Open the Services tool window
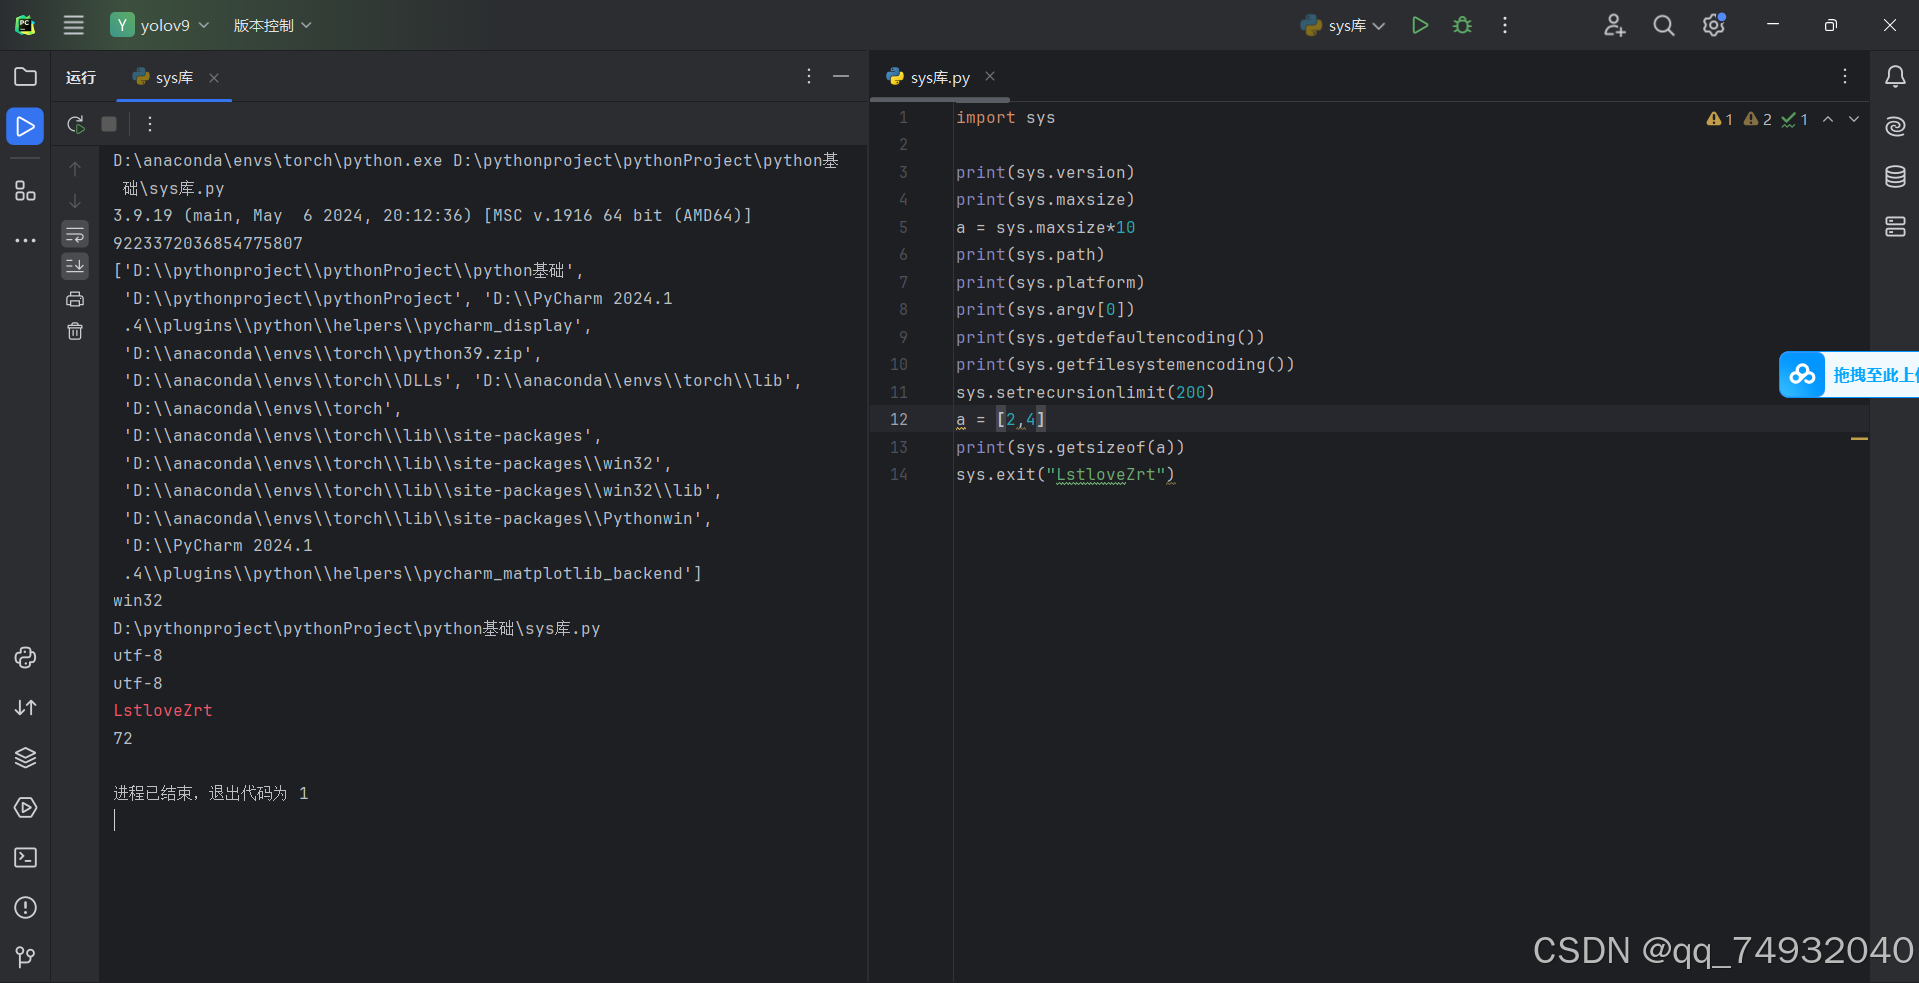 26,807
